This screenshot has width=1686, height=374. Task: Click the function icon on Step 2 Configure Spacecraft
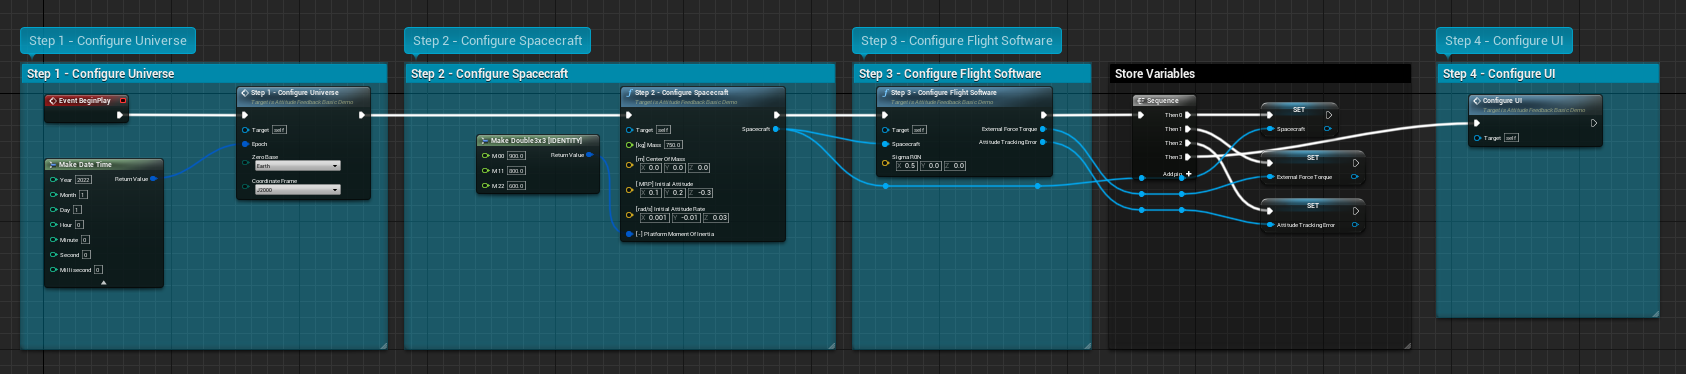pyautogui.click(x=629, y=93)
